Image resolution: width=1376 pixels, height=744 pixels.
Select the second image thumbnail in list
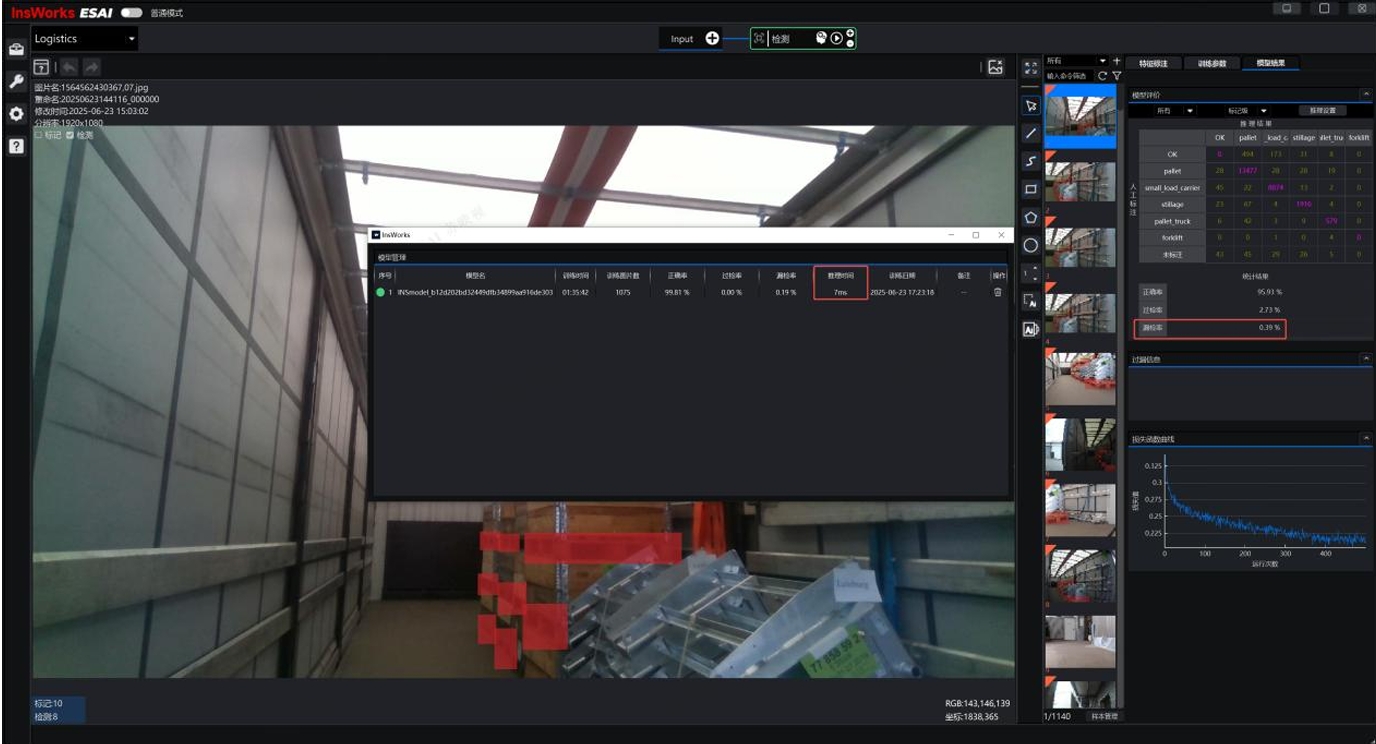1080,182
